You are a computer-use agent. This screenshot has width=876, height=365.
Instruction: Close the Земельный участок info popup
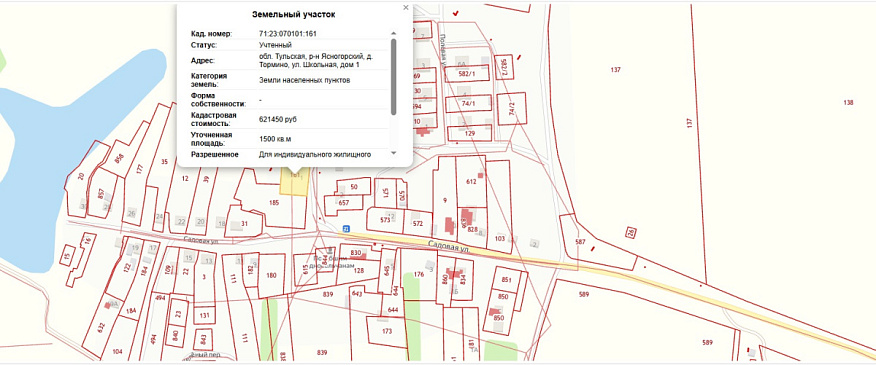pyautogui.click(x=406, y=8)
